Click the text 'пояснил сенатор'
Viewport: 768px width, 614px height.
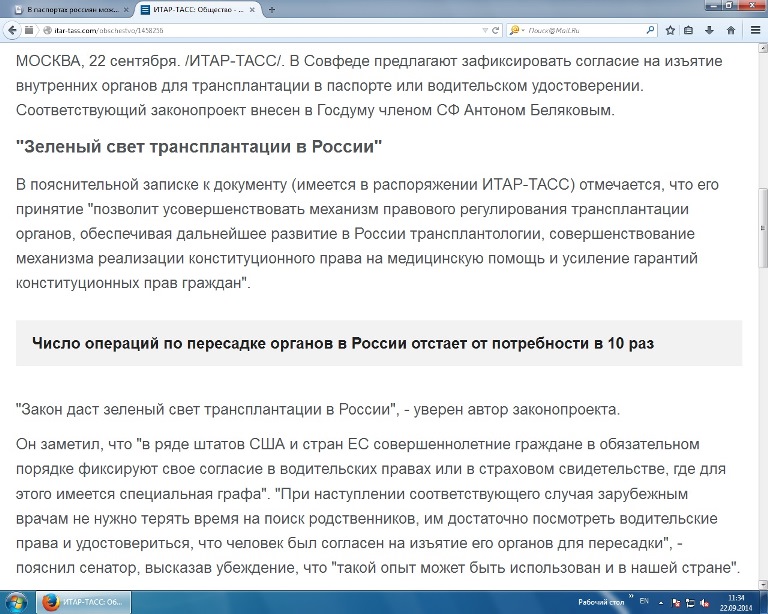(78, 568)
